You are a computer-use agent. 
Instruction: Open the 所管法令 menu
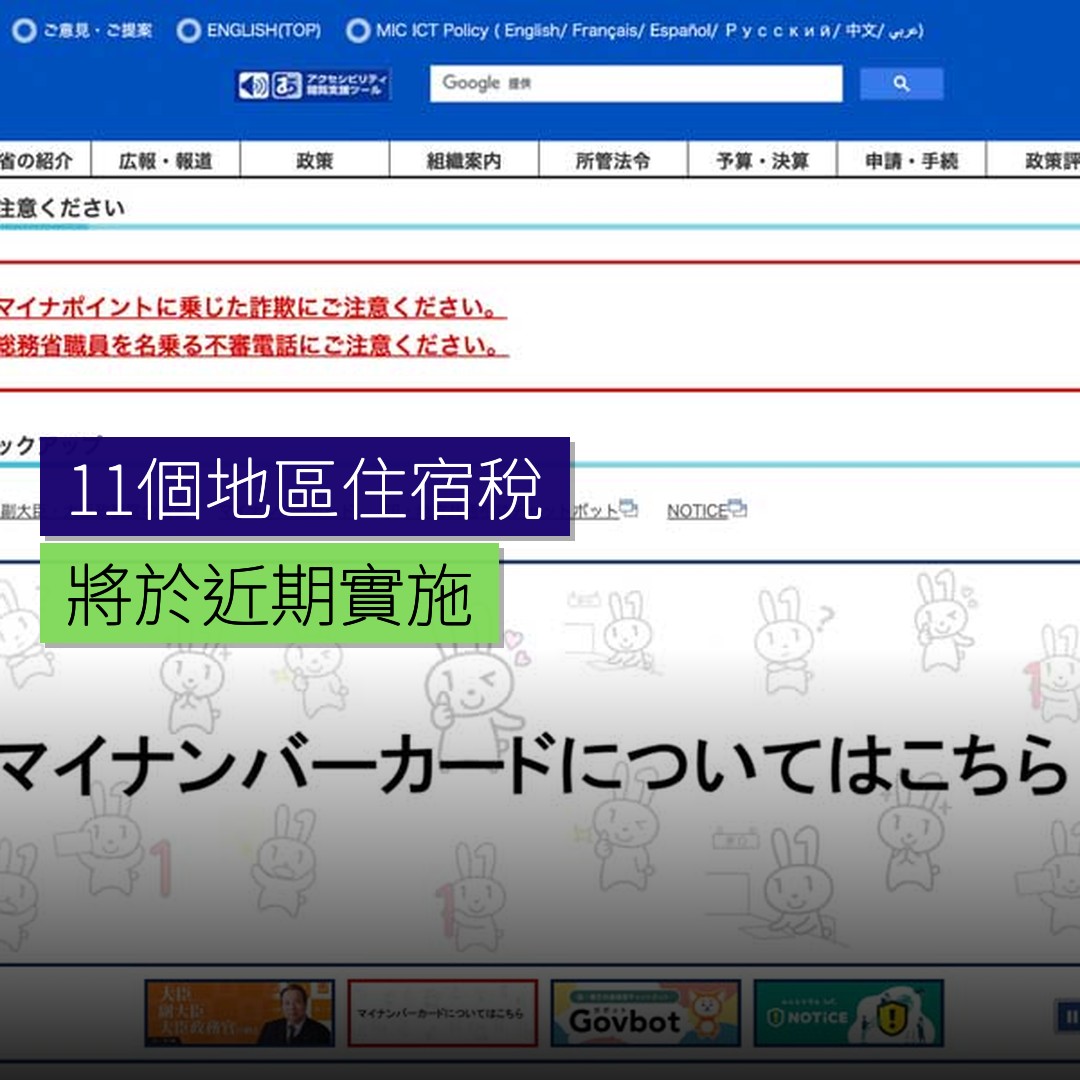(613, 161)
